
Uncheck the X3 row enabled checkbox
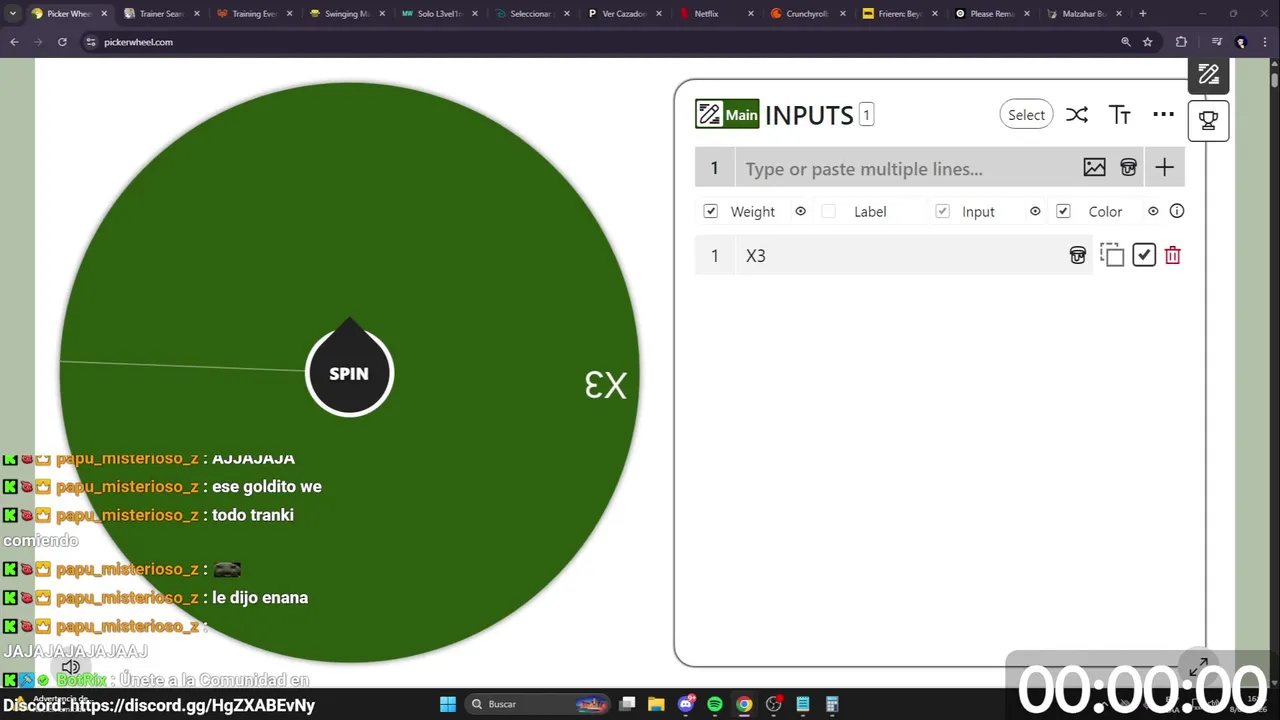1144,255
